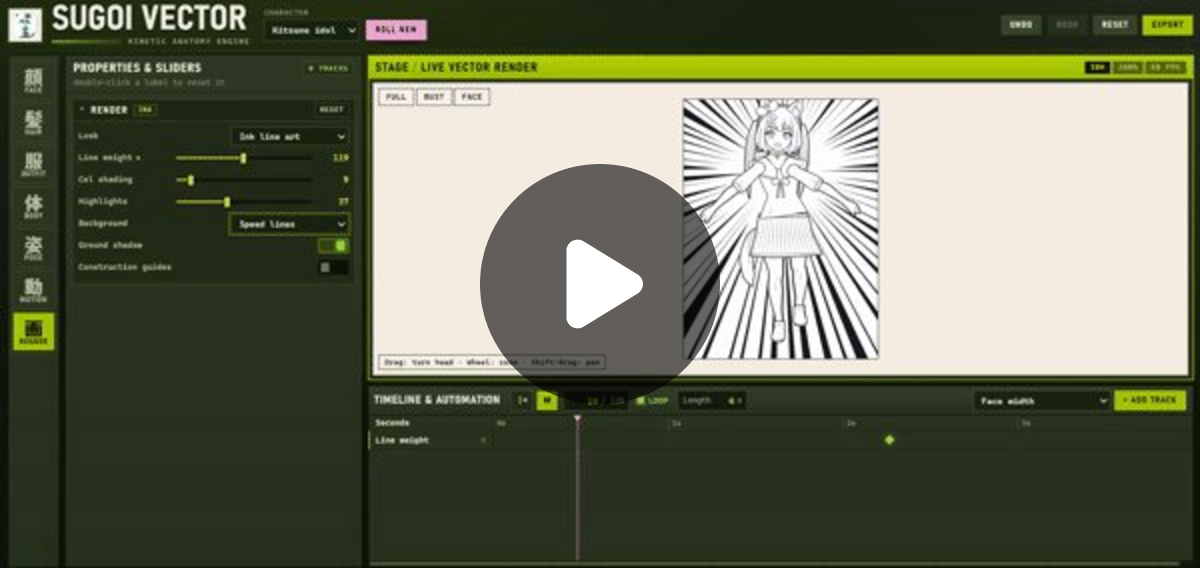The image size is (1200, 568).
Task: Click the Export button
Action: (1167, 25)
